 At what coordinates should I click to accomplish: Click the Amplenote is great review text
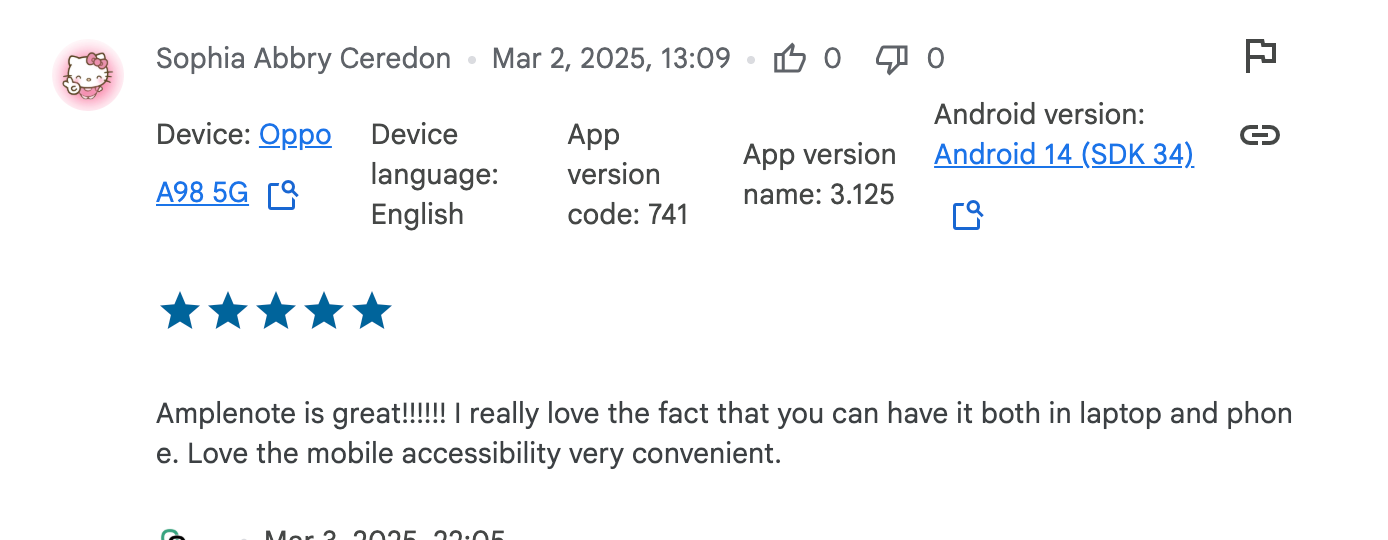[x=724, y=433]
